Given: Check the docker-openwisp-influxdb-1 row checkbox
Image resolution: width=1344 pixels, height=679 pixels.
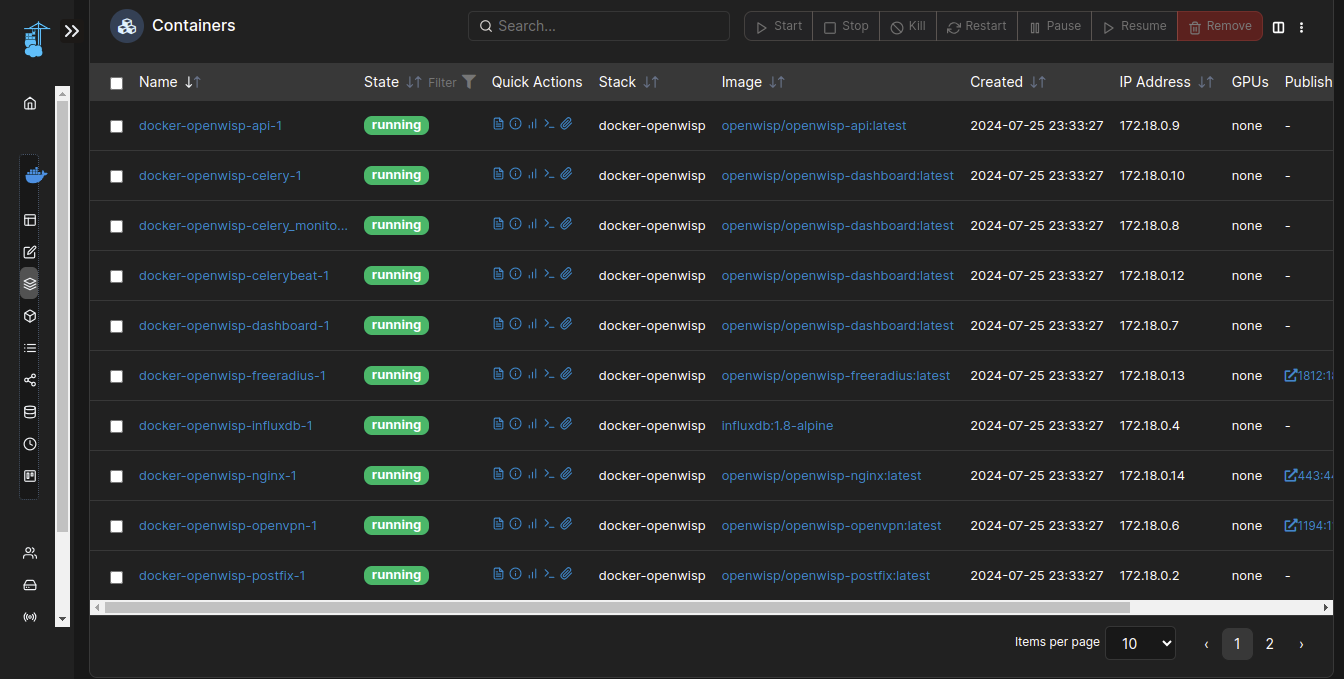Looking at the screenshot, I should click(116, 426).
